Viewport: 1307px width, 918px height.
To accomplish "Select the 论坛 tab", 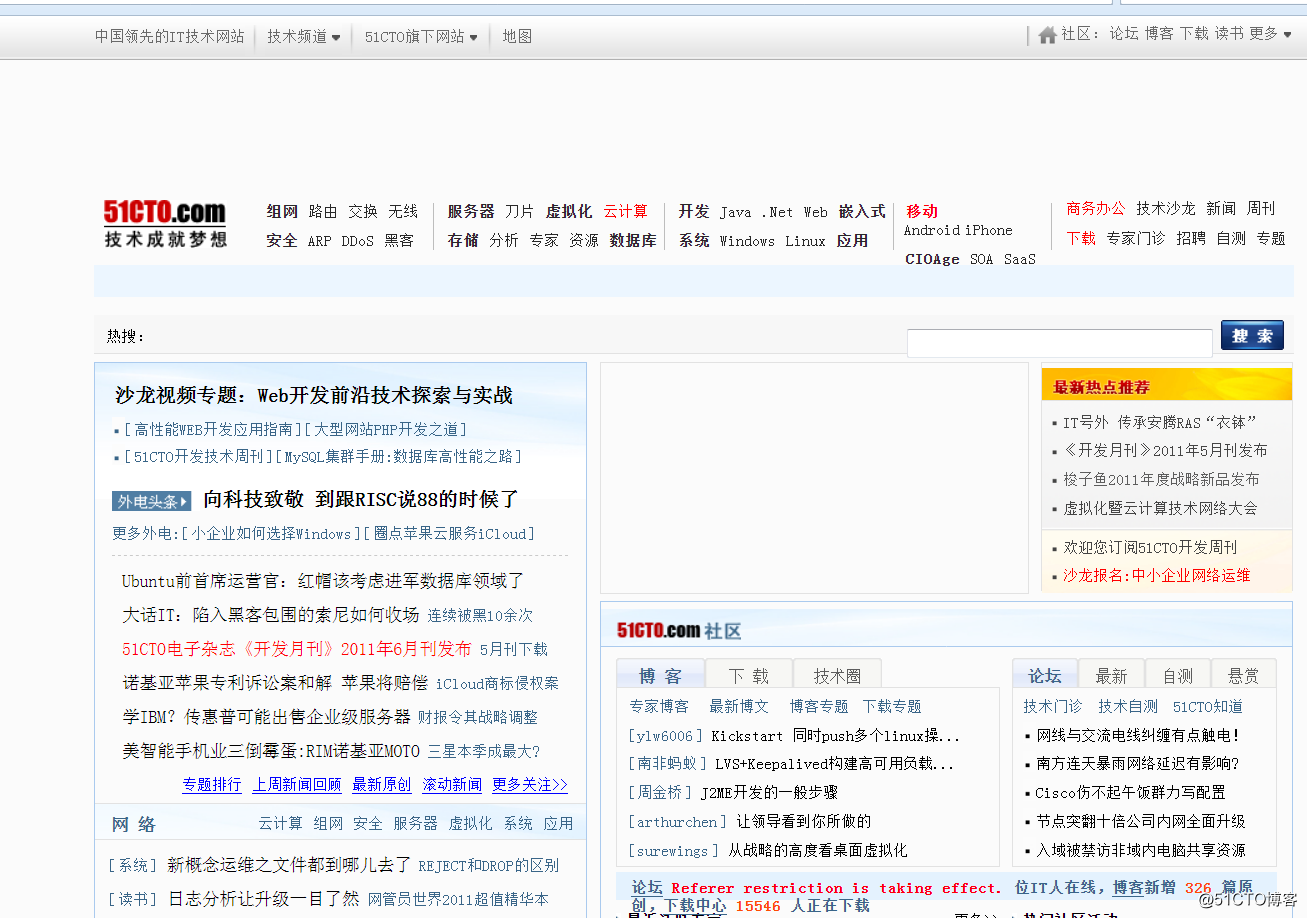I will [x=1045, y=676].
